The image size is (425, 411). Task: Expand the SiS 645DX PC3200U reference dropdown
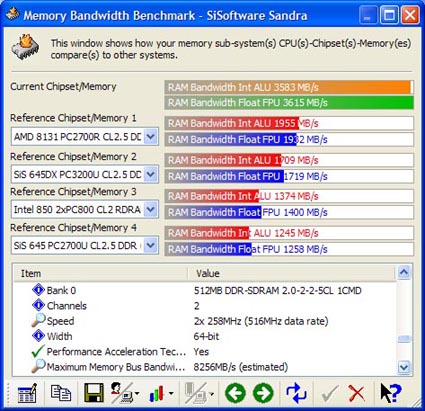(151, 174)
